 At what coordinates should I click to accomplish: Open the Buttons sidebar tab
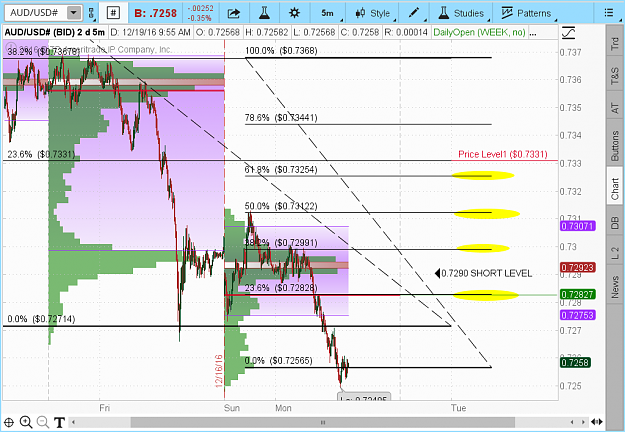[x=614, y=145]
